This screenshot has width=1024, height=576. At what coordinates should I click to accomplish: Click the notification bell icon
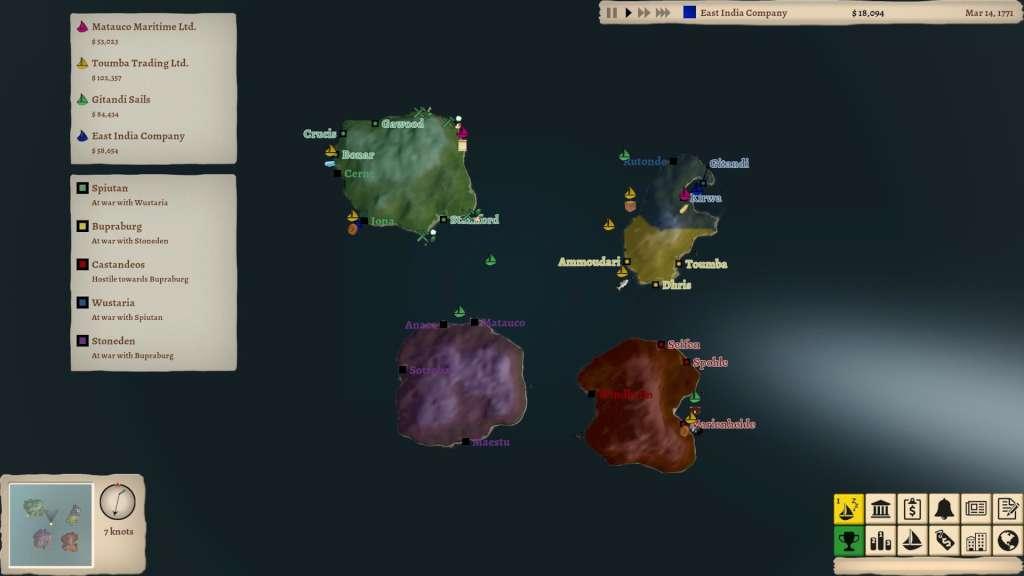pyautogui.click(x=944, y=511)
